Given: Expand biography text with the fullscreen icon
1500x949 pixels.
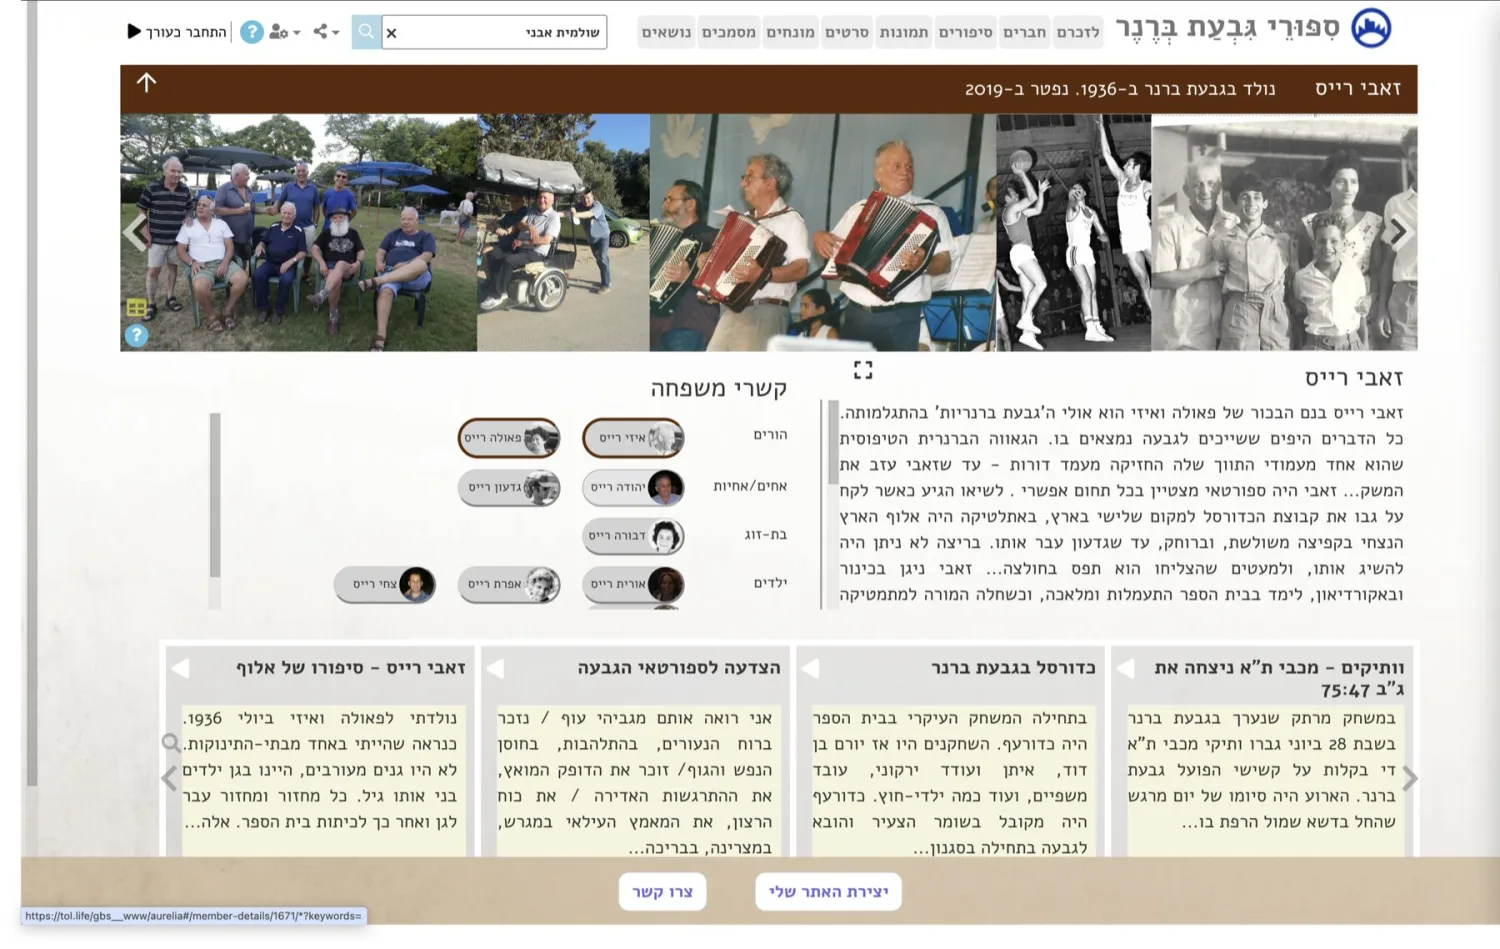Looking at the screenshot, I should [x=863, y=370].
